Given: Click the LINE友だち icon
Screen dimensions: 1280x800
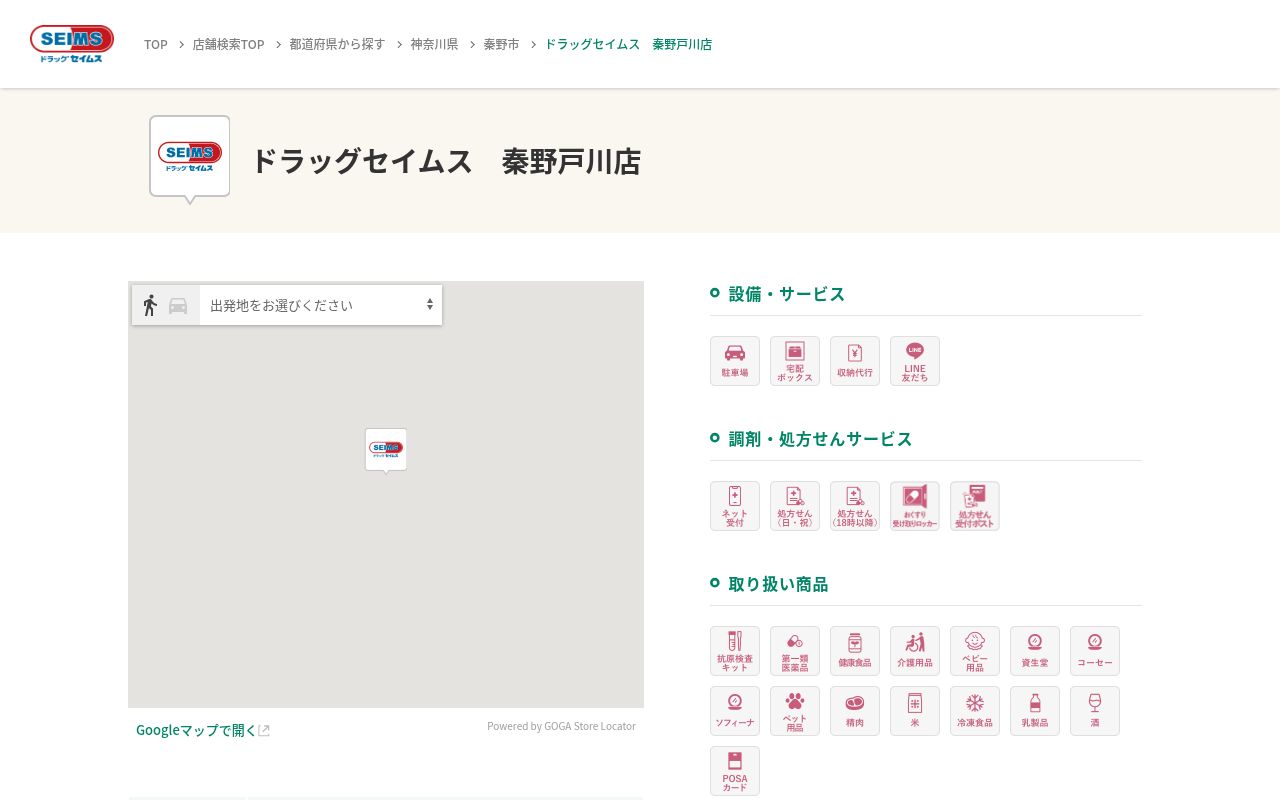Looking at the screenshot, I should point(915,361).
